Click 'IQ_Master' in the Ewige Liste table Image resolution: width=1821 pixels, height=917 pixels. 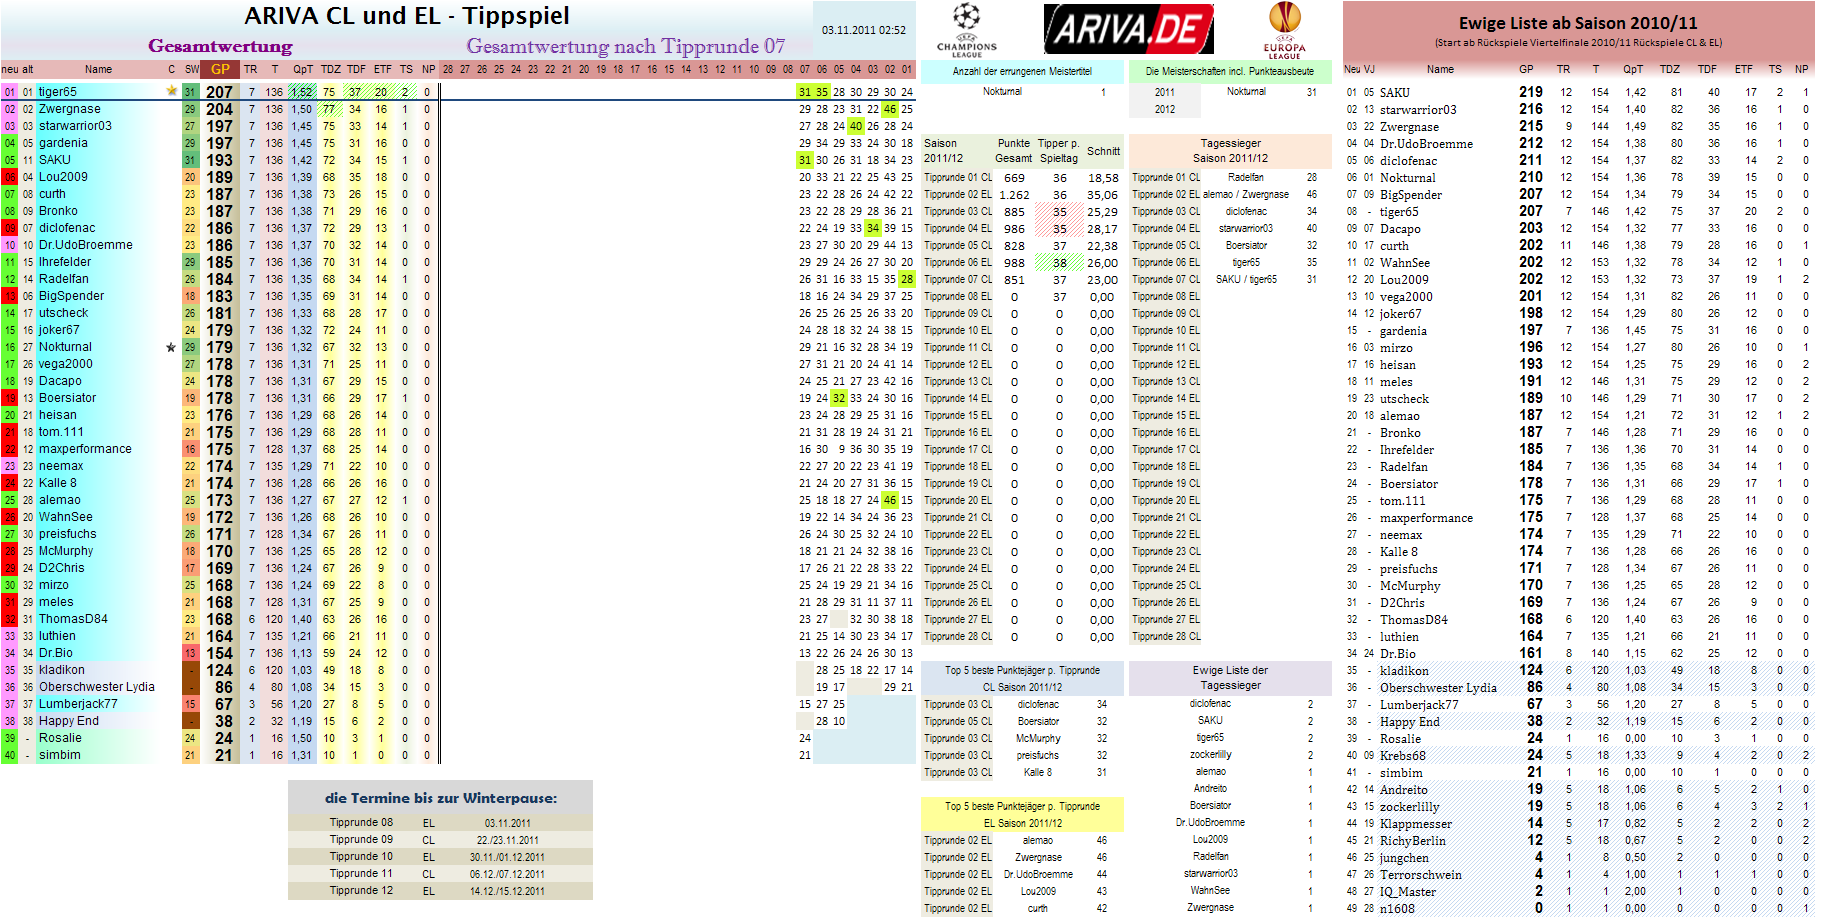tap(1408, 891)
